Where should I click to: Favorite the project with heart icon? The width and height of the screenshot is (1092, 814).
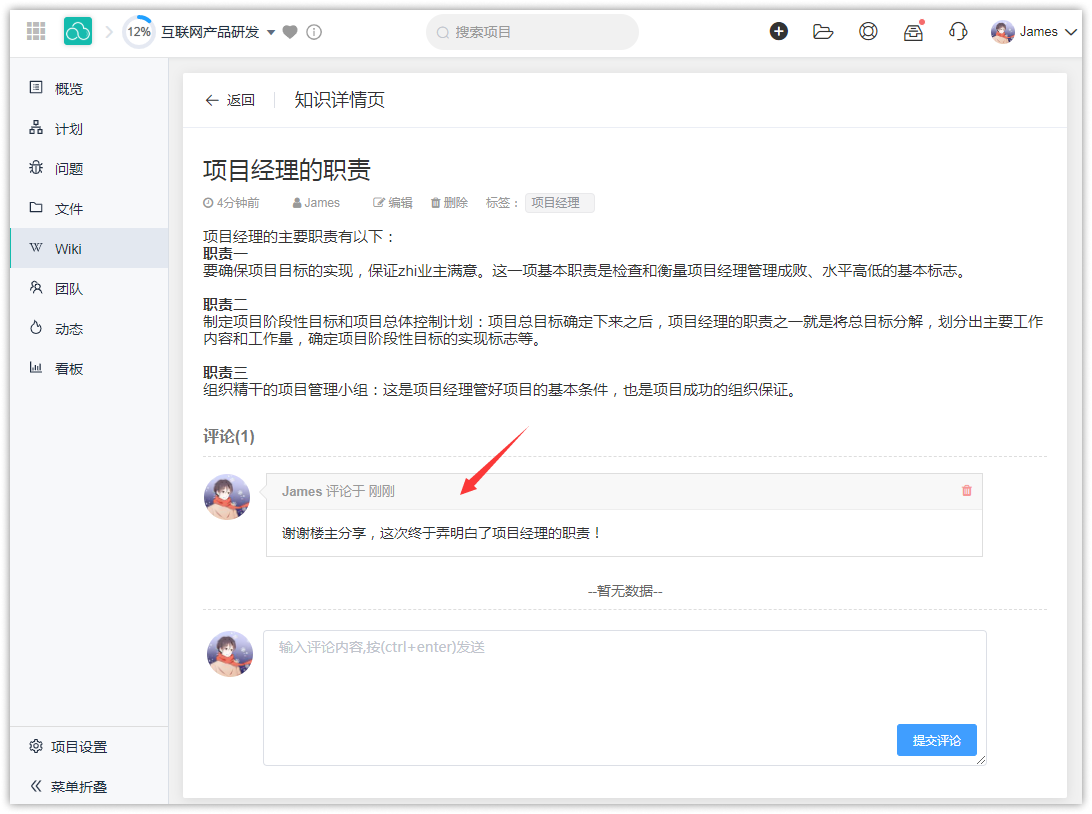pos(290,32)
